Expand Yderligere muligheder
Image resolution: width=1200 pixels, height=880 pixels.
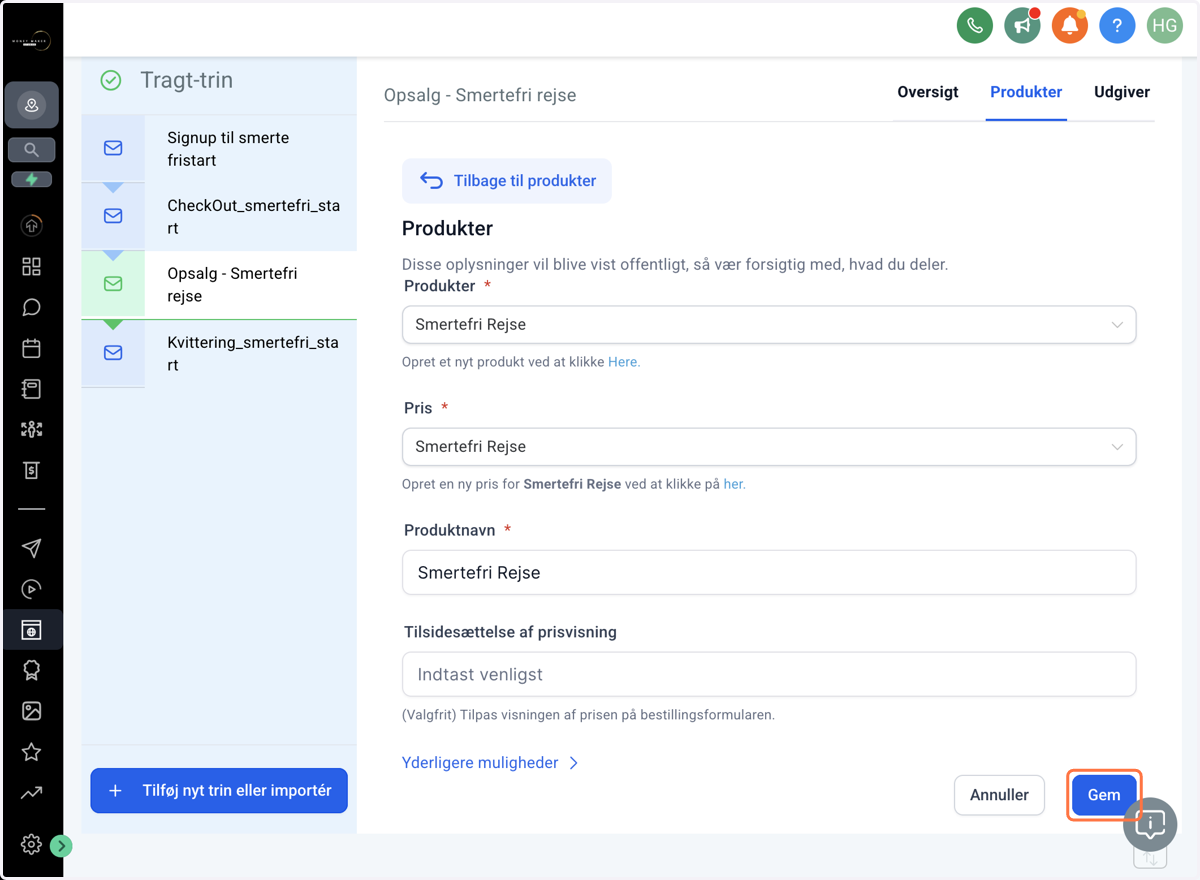(x=490, y=763)
